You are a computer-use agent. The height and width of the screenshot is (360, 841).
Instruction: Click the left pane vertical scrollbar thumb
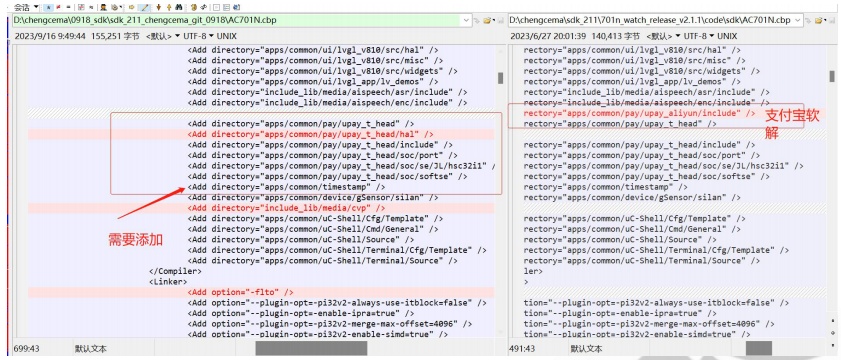pos(500,78)
